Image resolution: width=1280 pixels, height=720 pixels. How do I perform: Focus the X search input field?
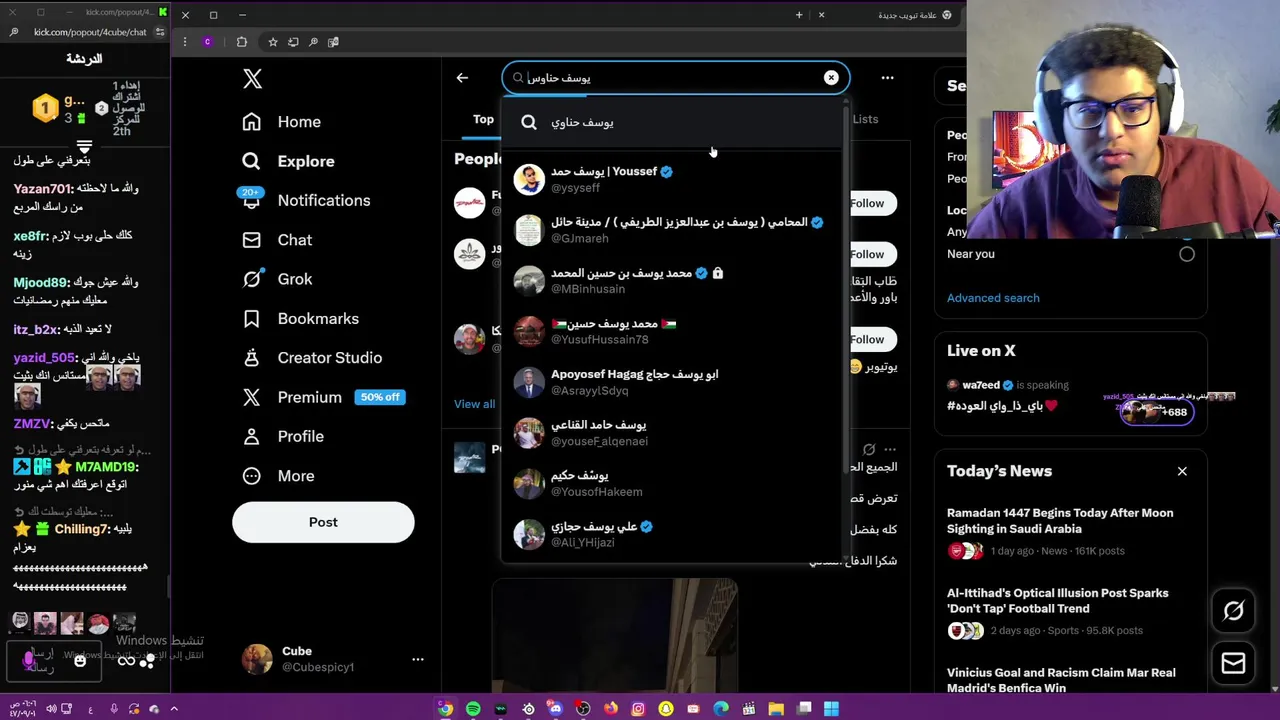point(676,78)
